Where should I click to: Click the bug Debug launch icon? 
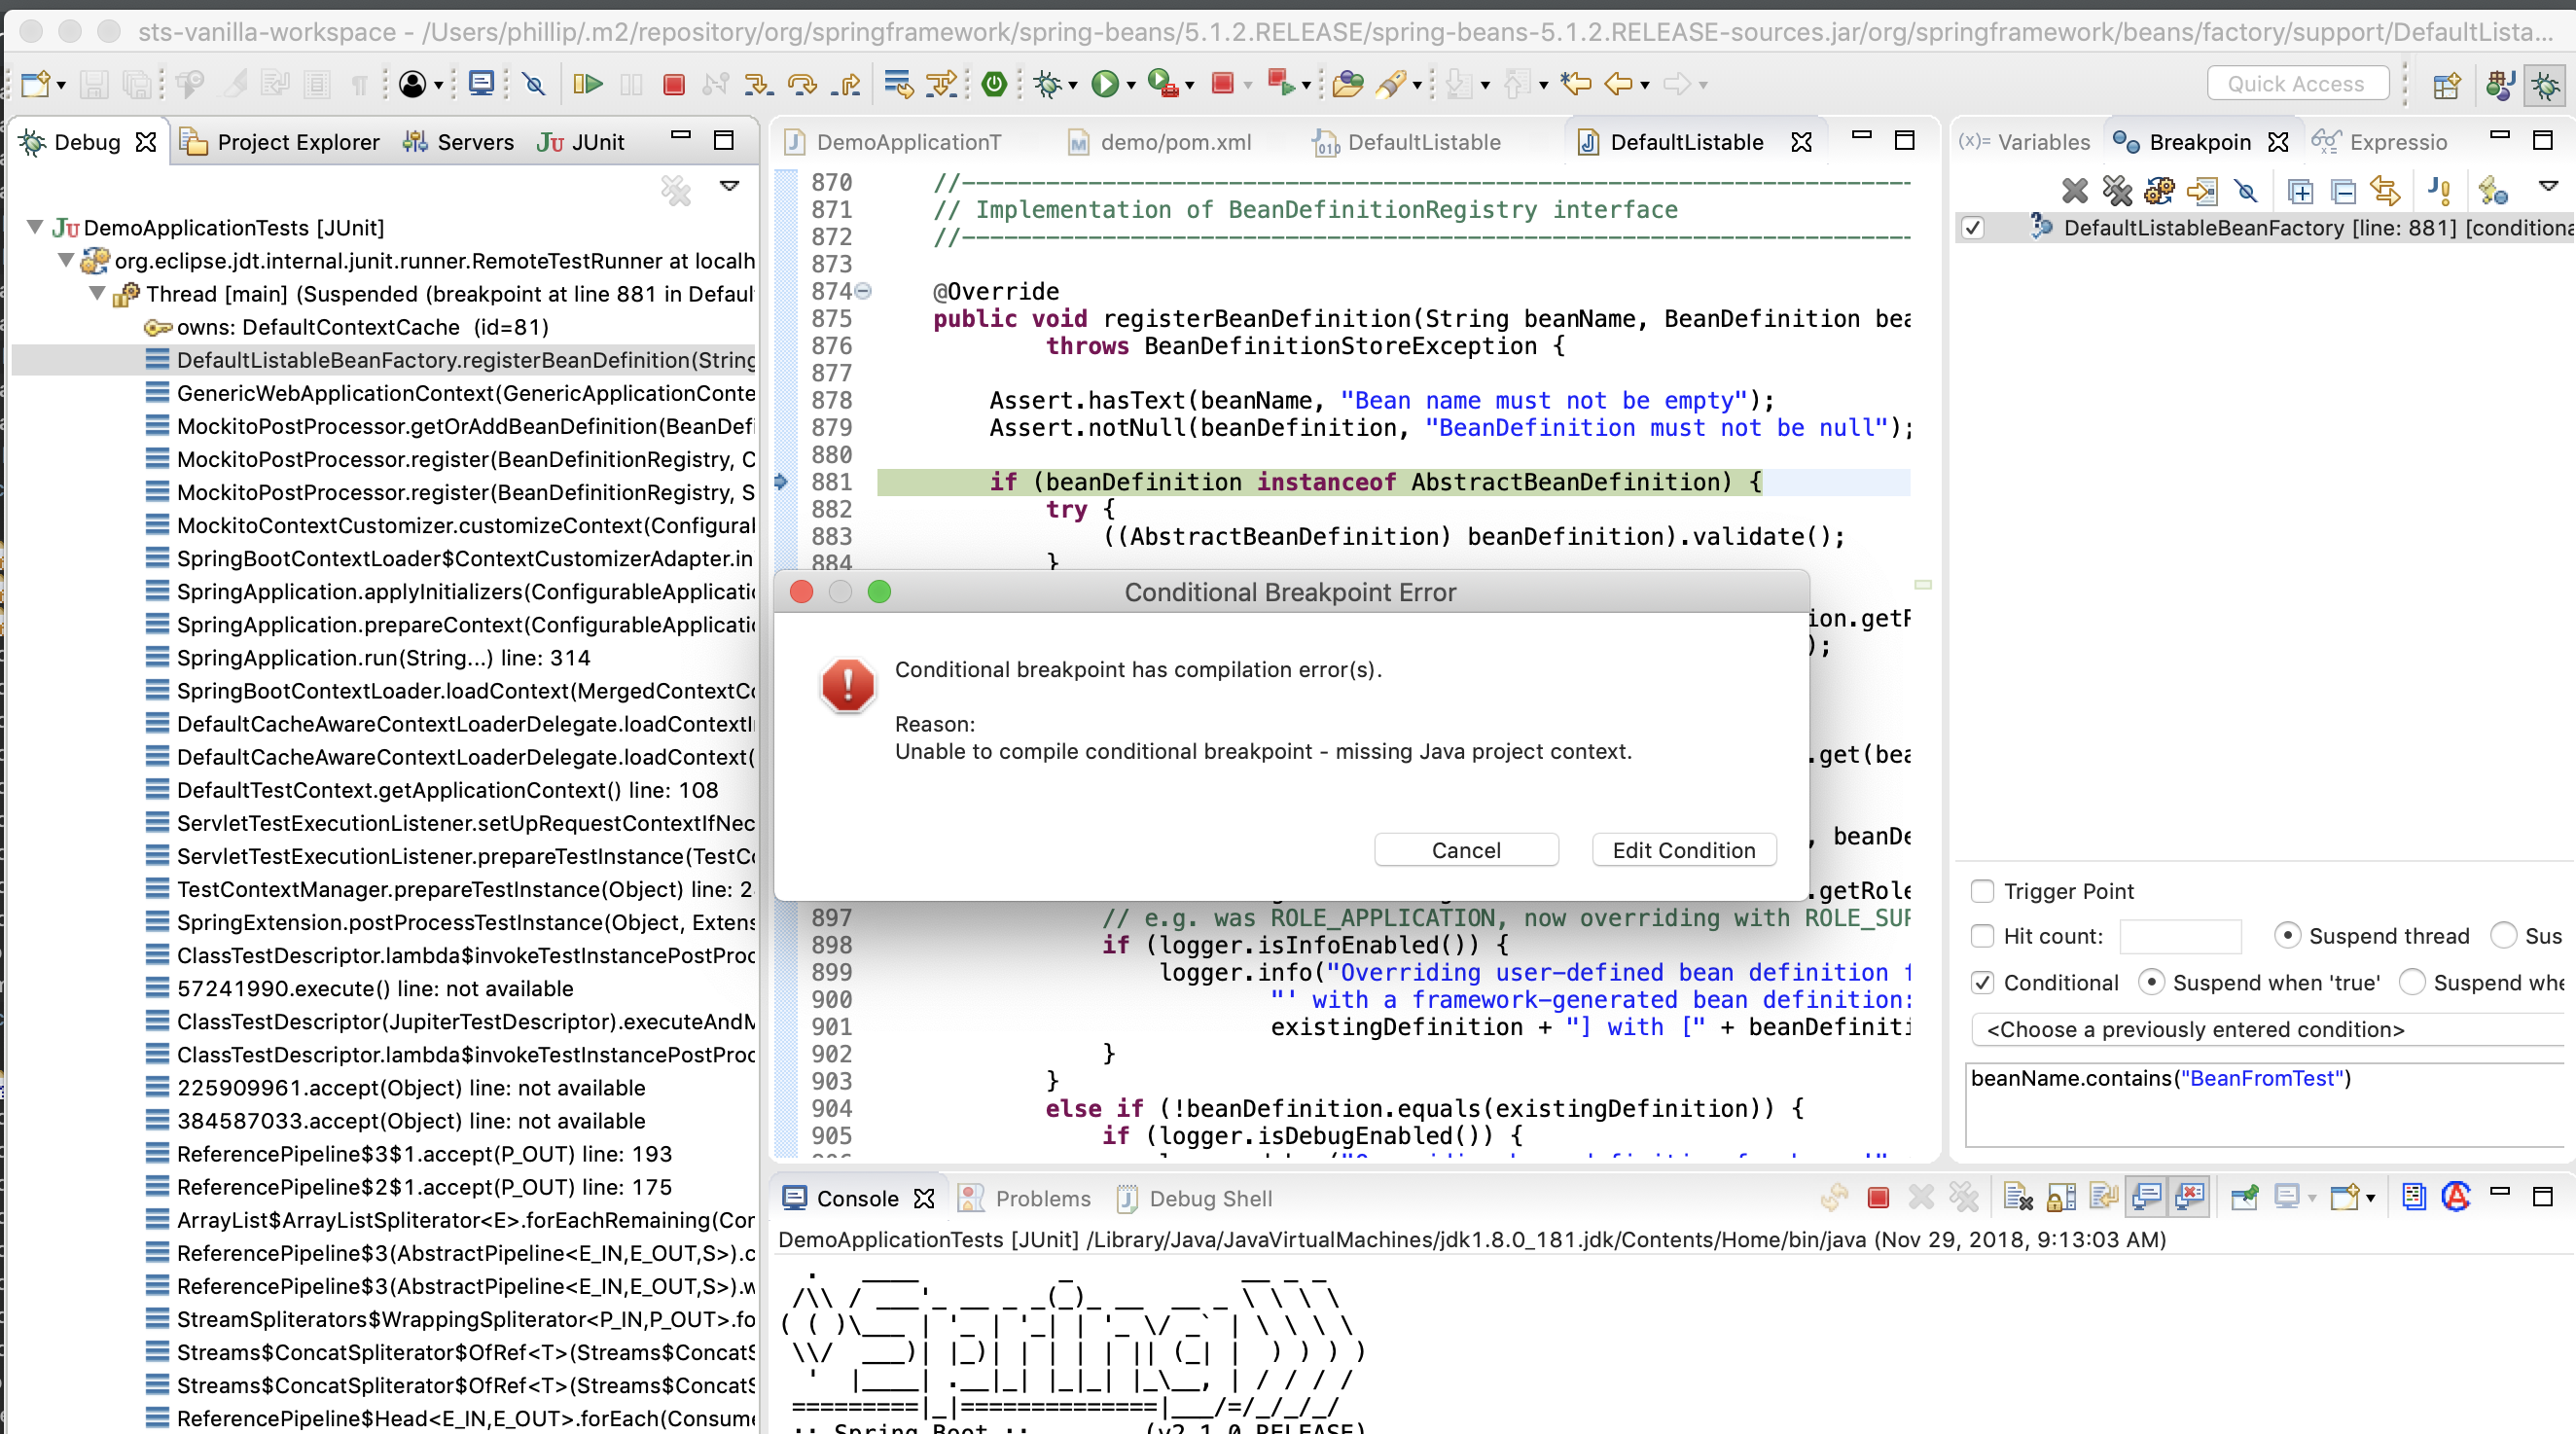coord(1047,84)
